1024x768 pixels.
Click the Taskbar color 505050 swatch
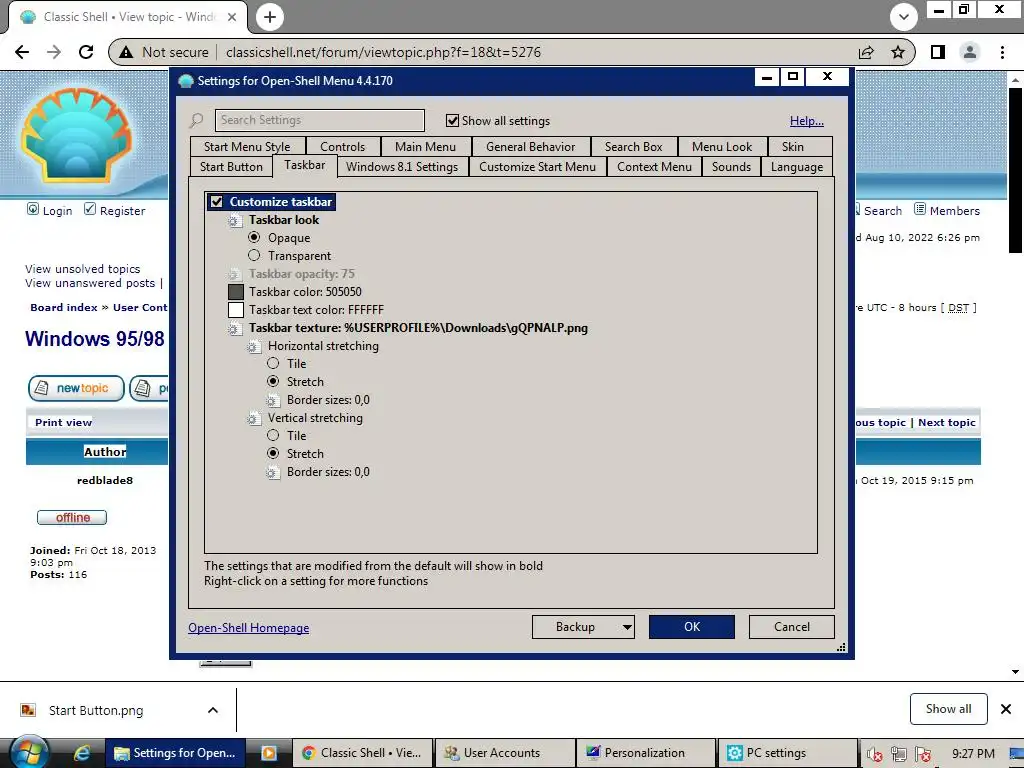(236, 292)
